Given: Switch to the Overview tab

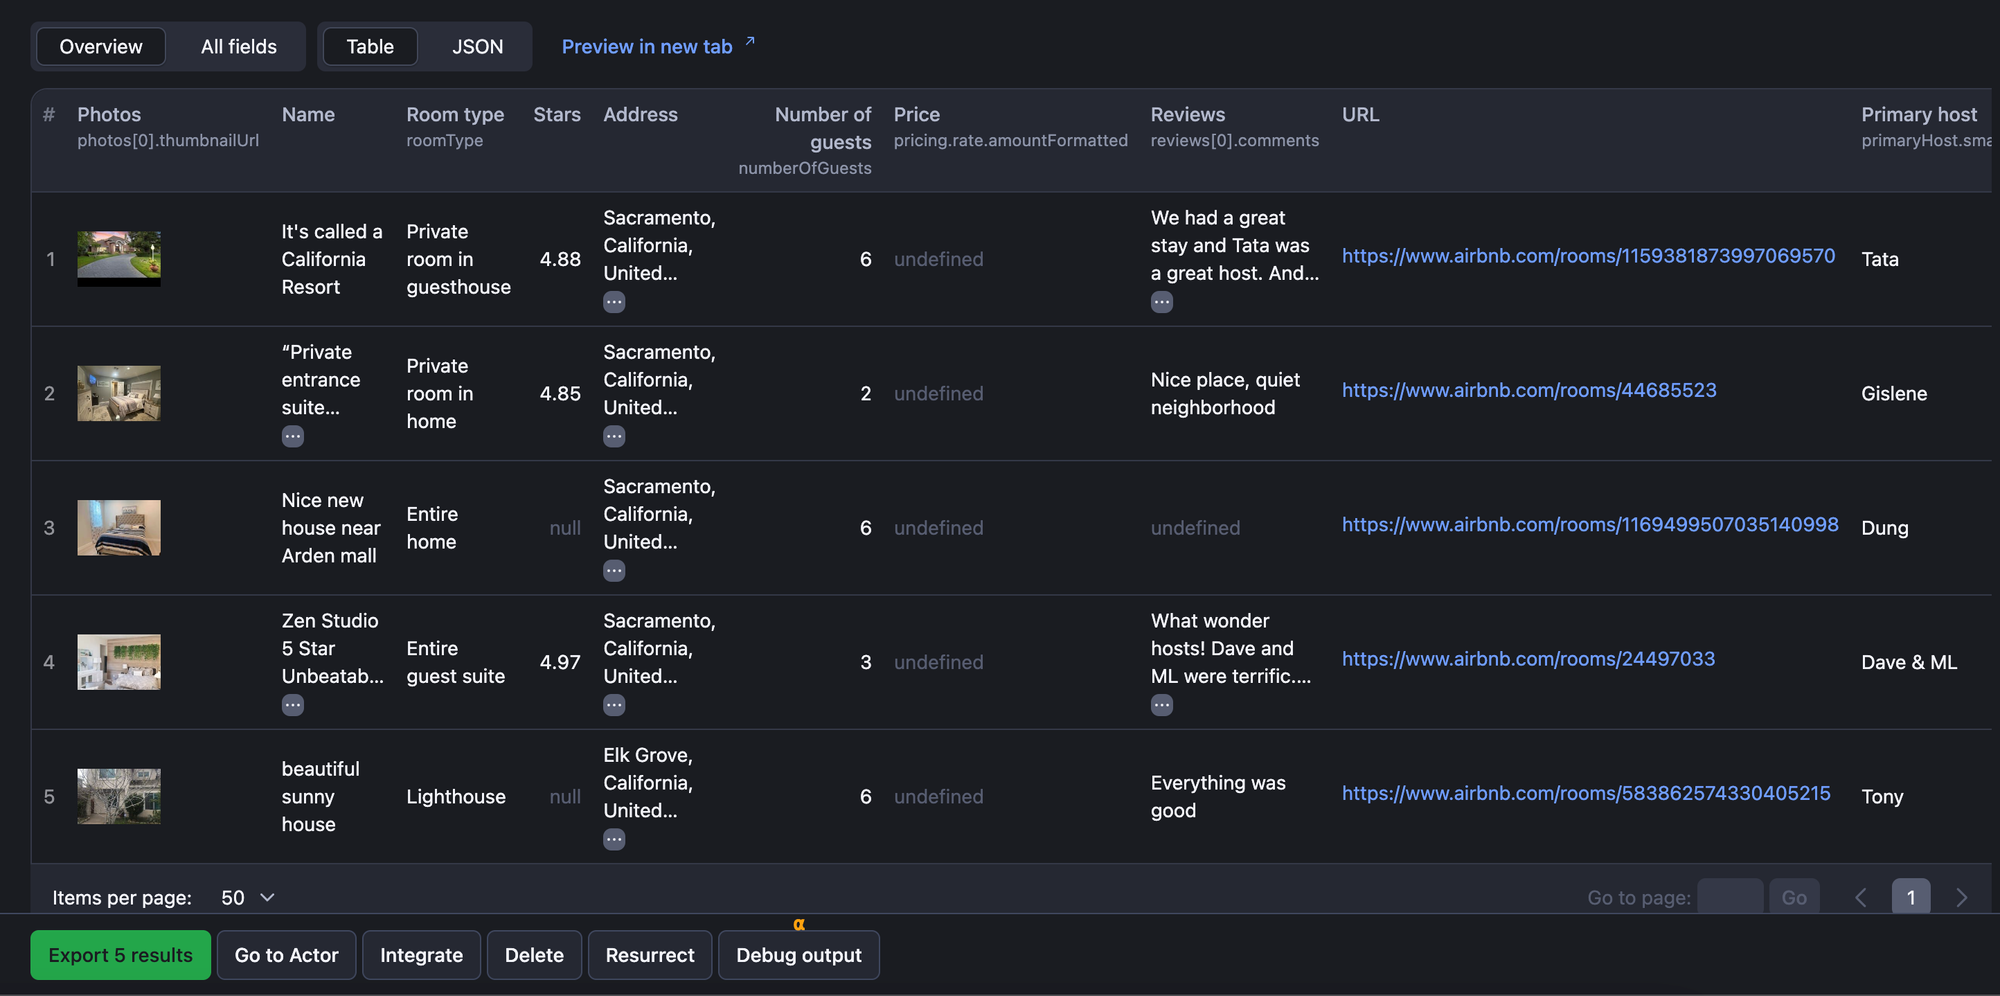Looking at the screenshot, I should click(x=101, y=47).
